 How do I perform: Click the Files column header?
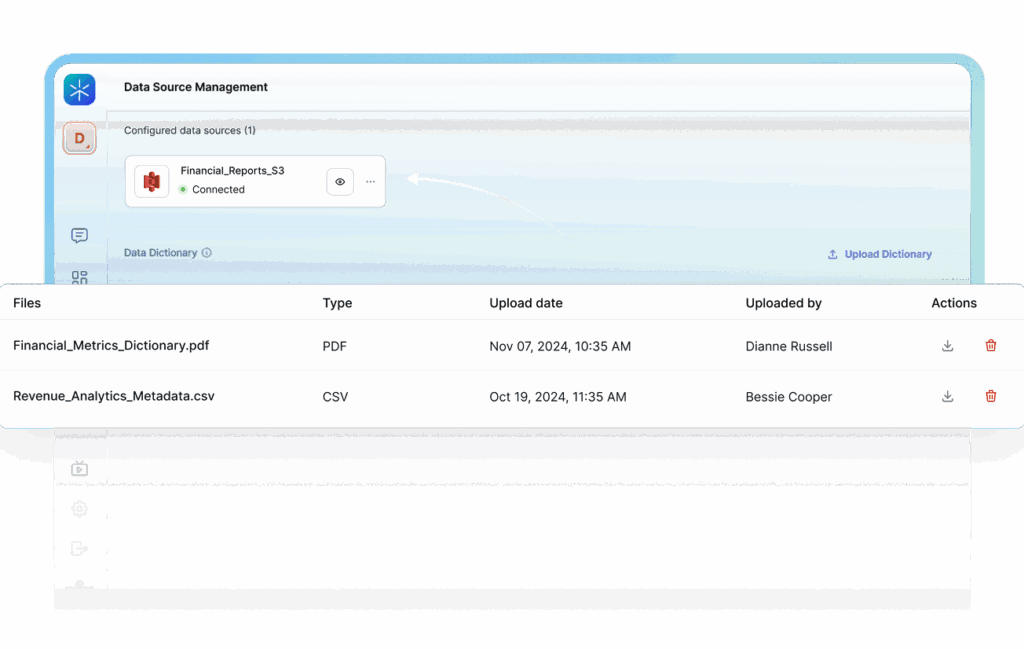(27, 303)
